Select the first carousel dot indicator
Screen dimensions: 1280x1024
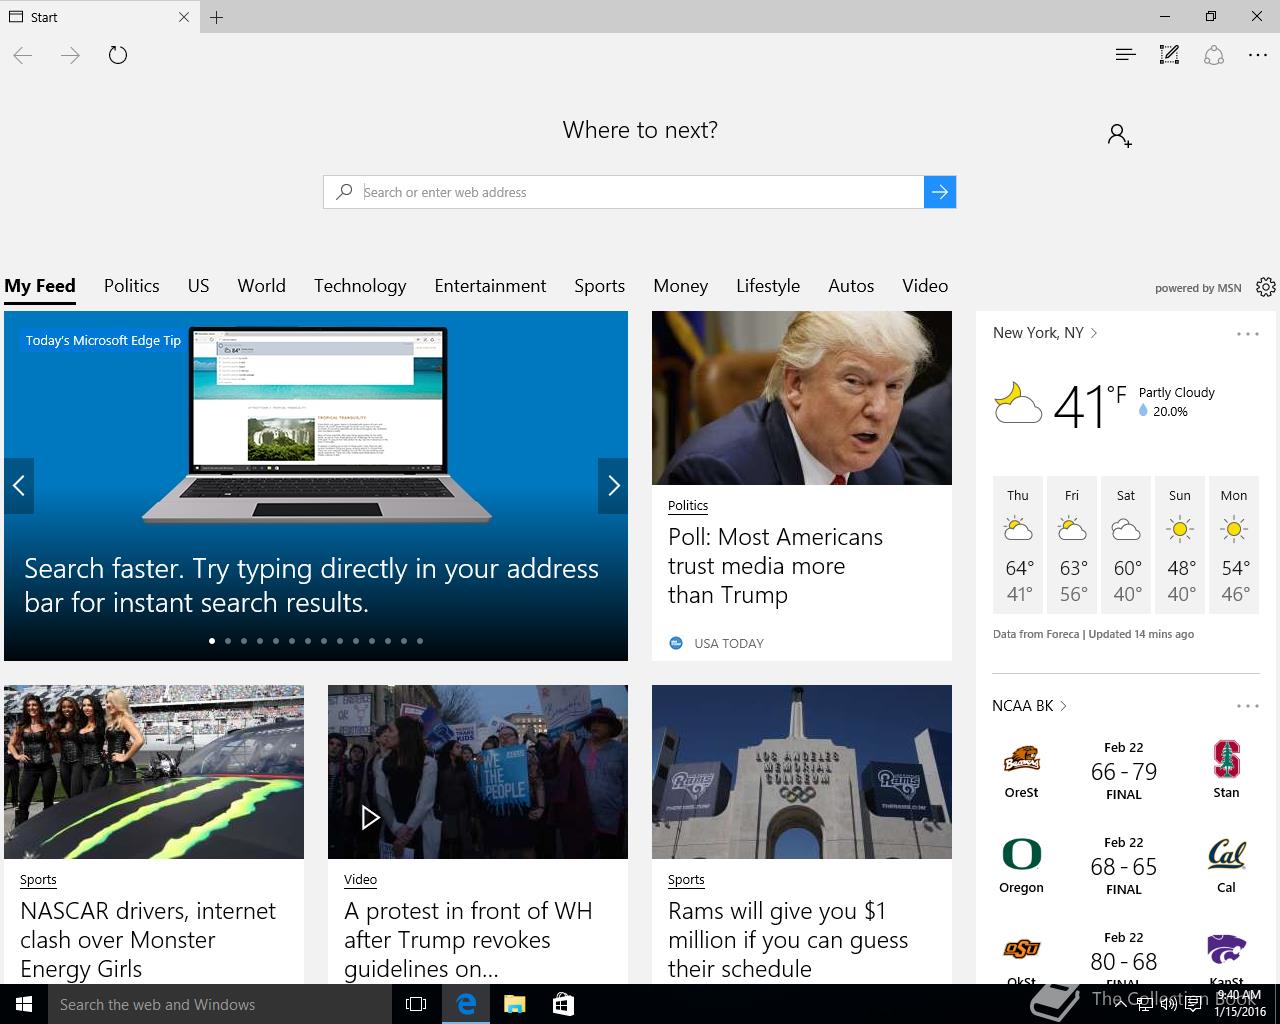[x=212, y=641]
